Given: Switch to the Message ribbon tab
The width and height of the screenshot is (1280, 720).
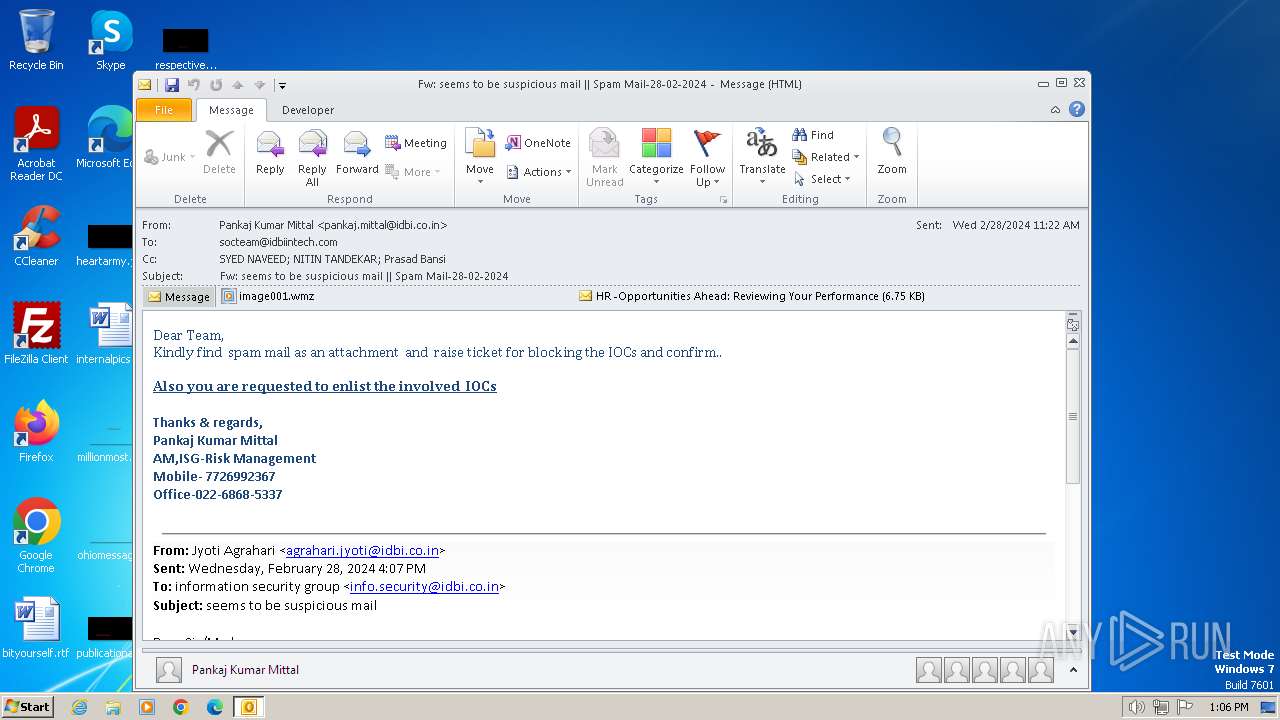Looking at the screenshot, I should tap(231, 110).
